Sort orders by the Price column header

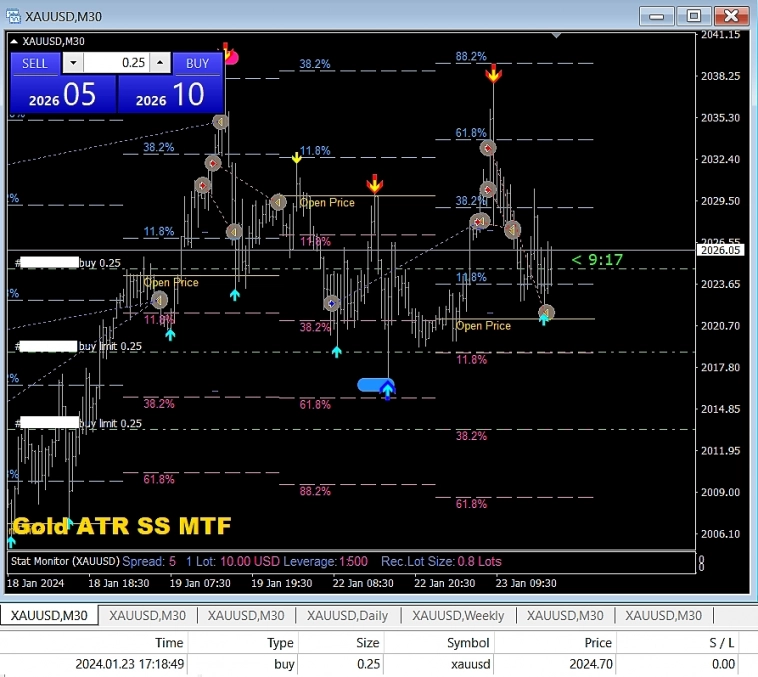pos(597,643)
